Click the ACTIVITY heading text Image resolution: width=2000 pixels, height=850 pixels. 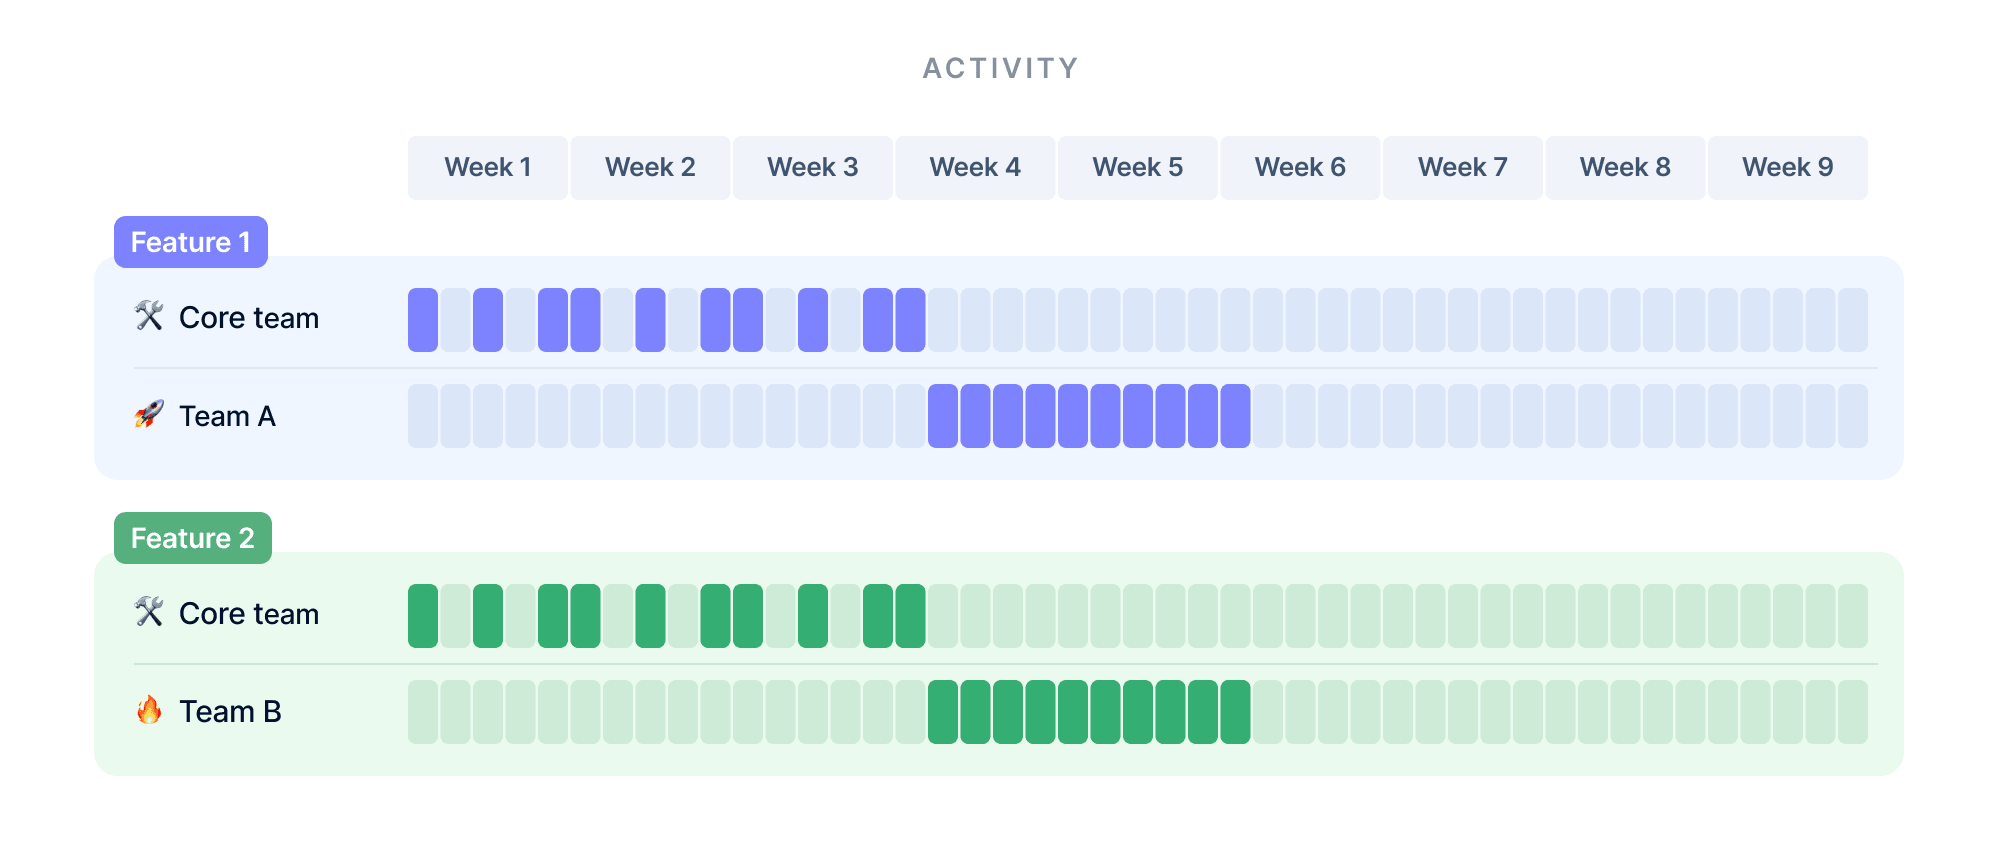[x=1000, y=68]
